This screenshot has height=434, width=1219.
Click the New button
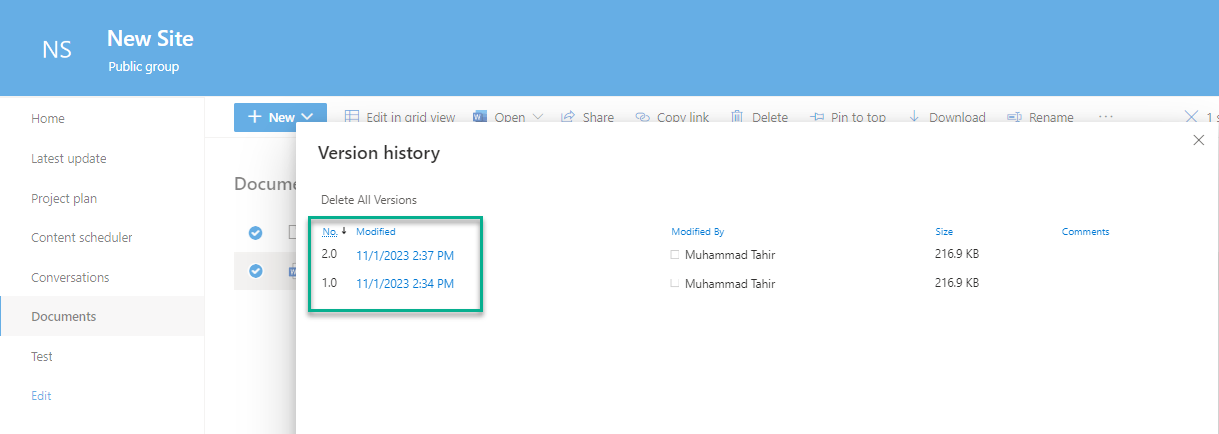280,117
